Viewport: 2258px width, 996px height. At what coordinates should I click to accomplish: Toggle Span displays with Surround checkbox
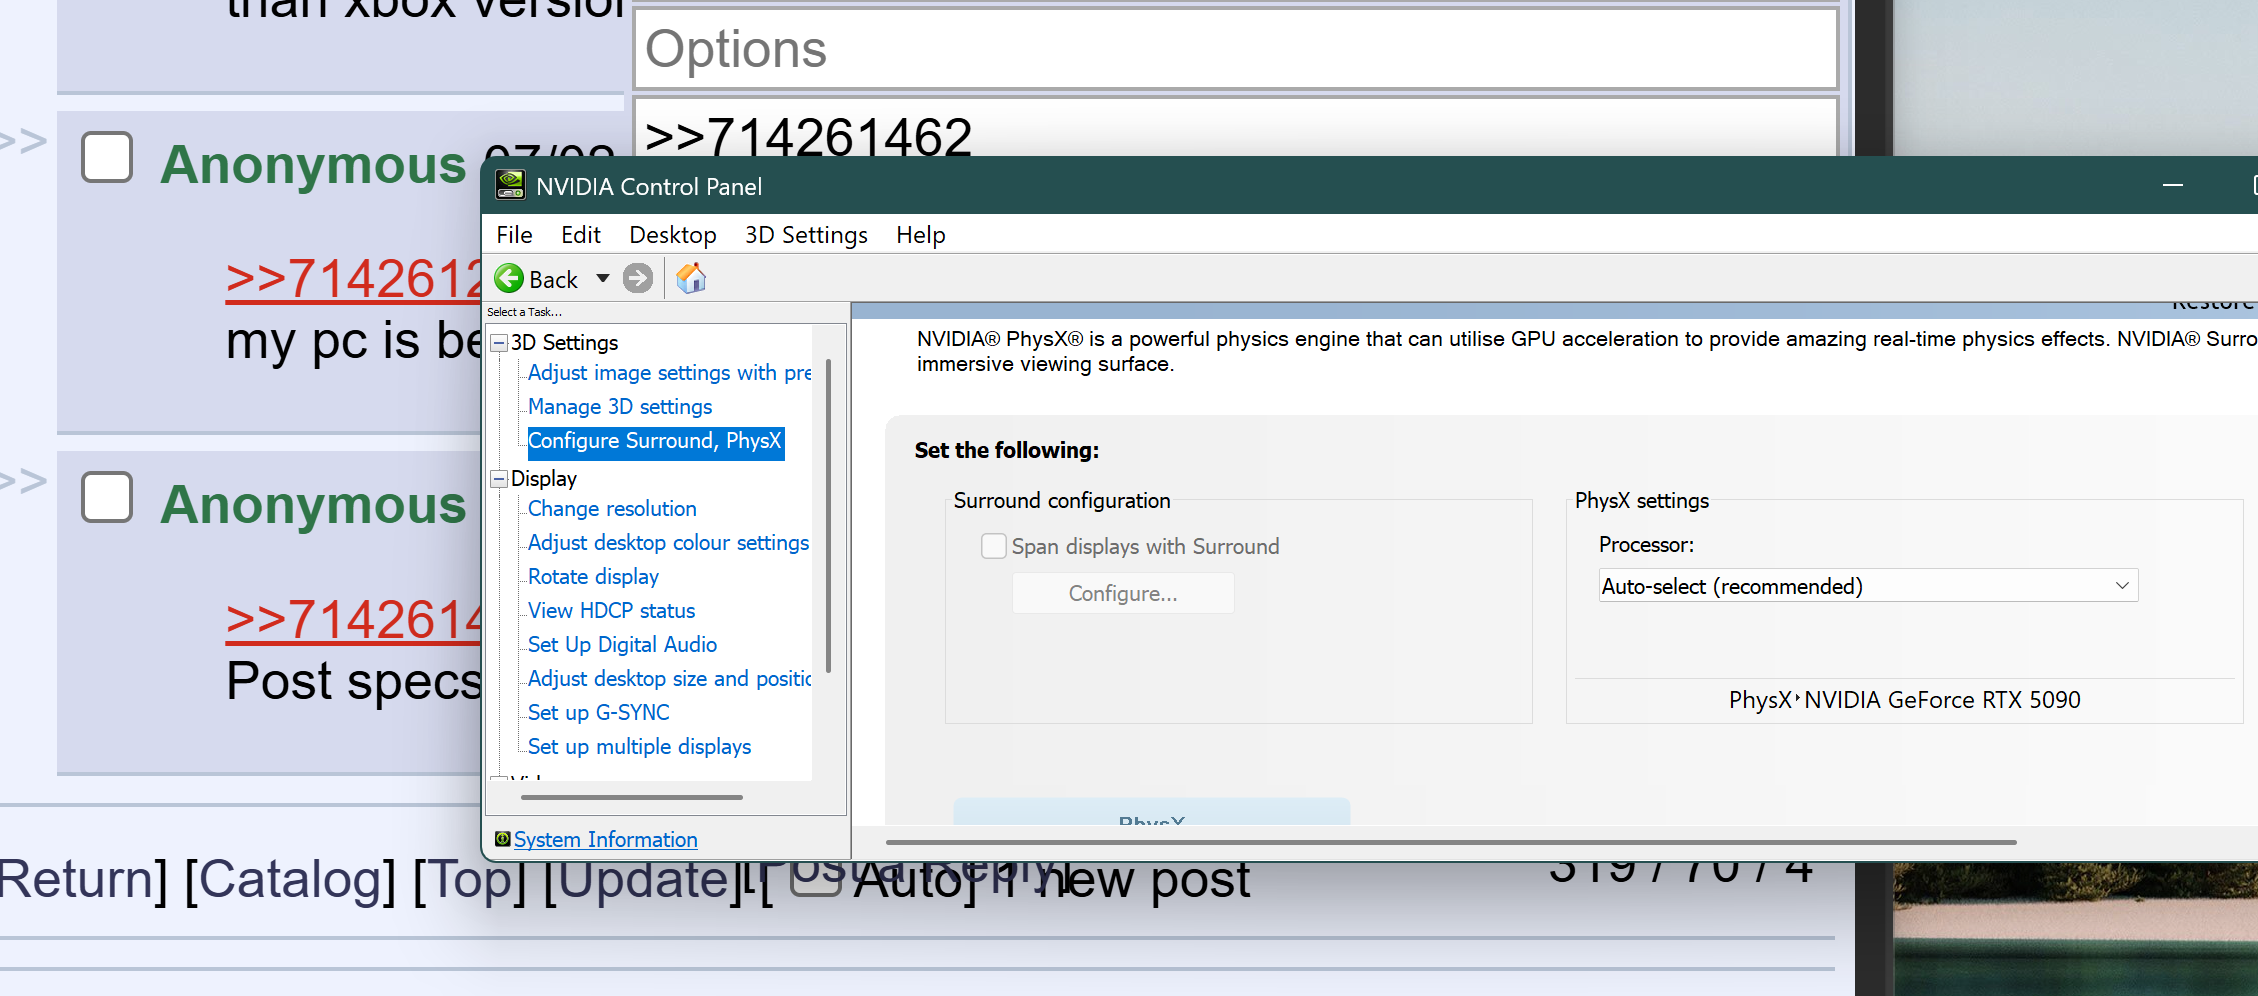[994, 546]
